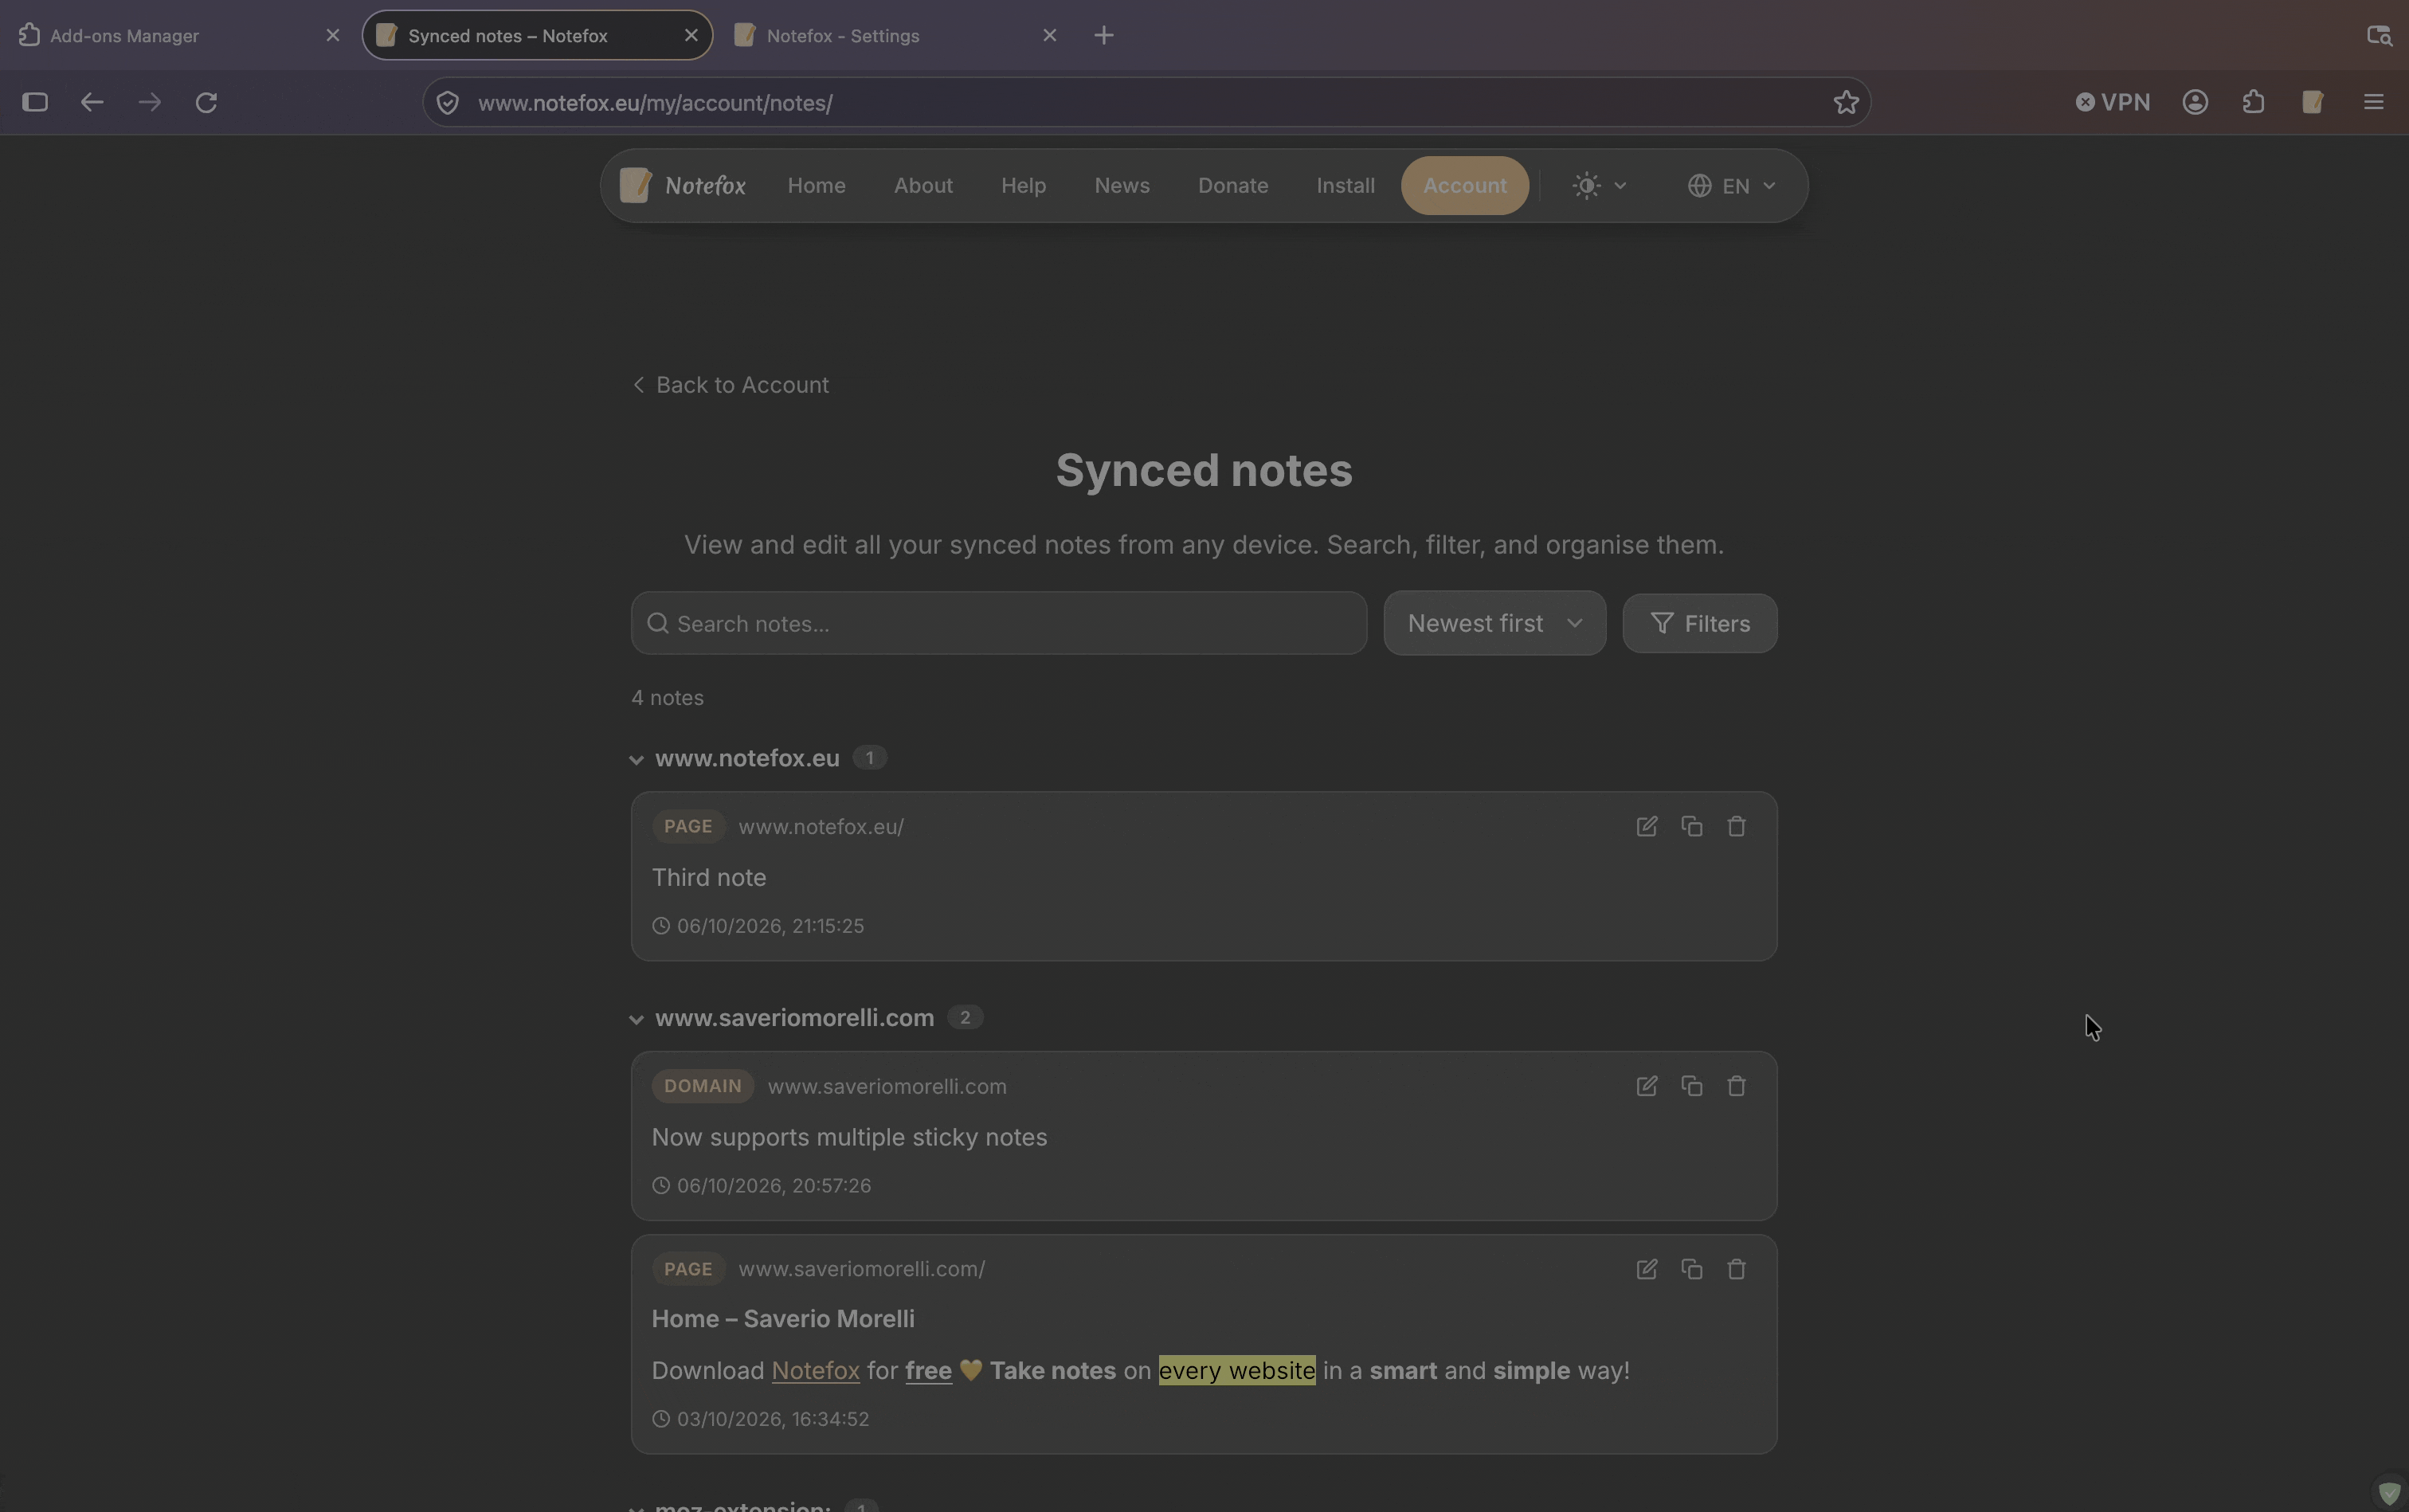Open the 'Newest first' sort dropdown

tap(1494, 623)
